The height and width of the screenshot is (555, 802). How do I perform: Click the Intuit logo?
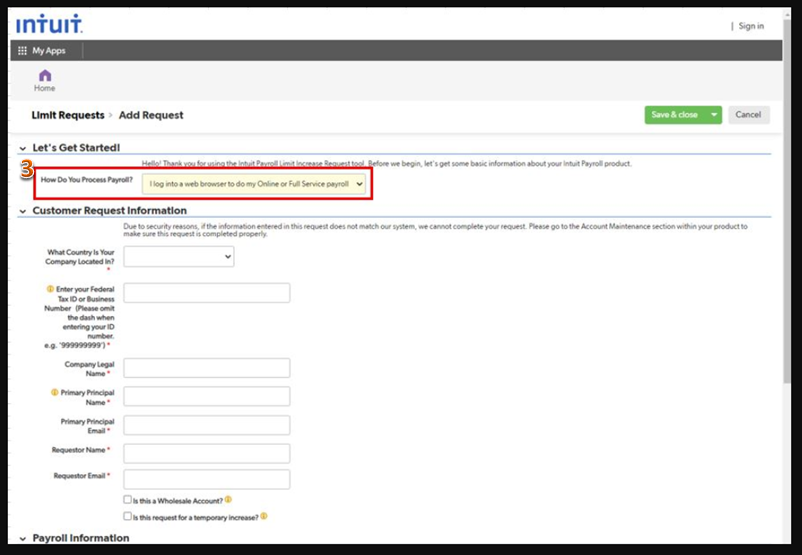click(x=49, y=24)
